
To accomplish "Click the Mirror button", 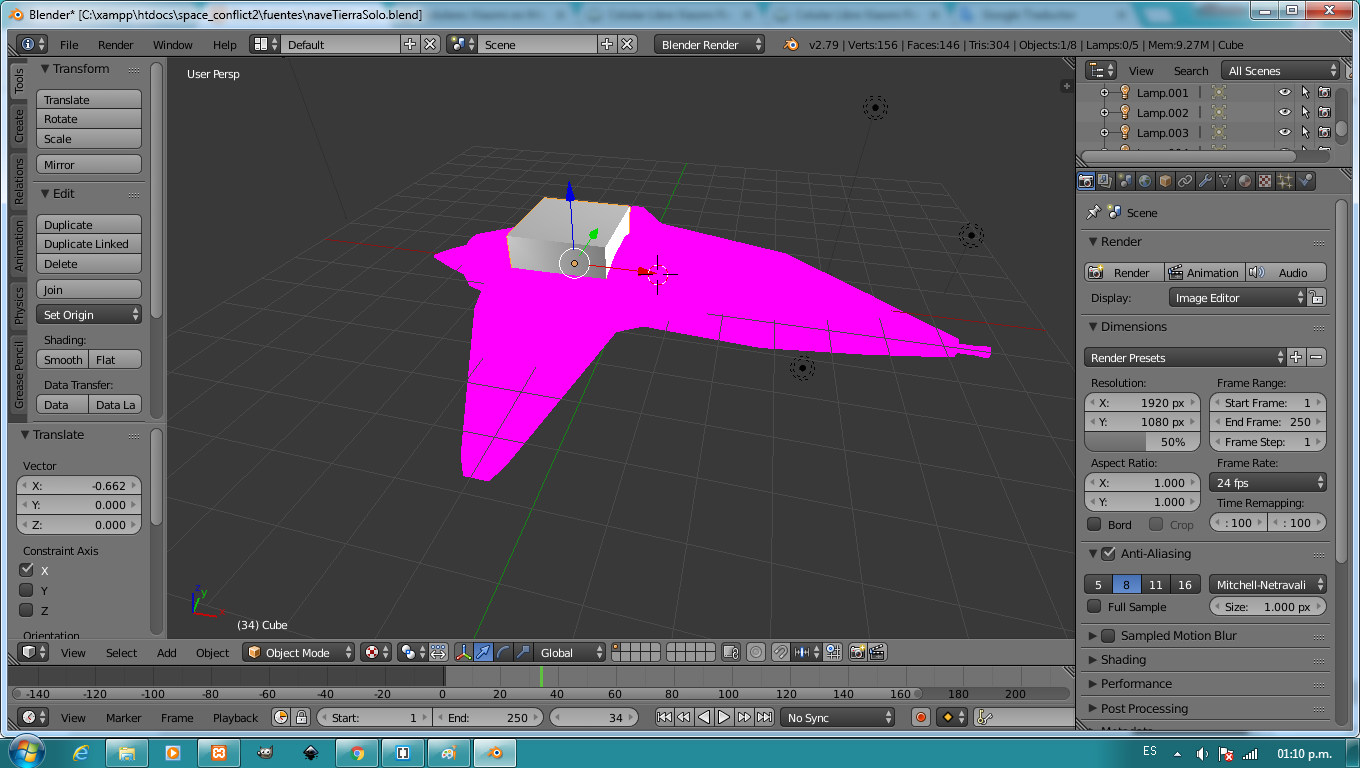I will point(89,164).
